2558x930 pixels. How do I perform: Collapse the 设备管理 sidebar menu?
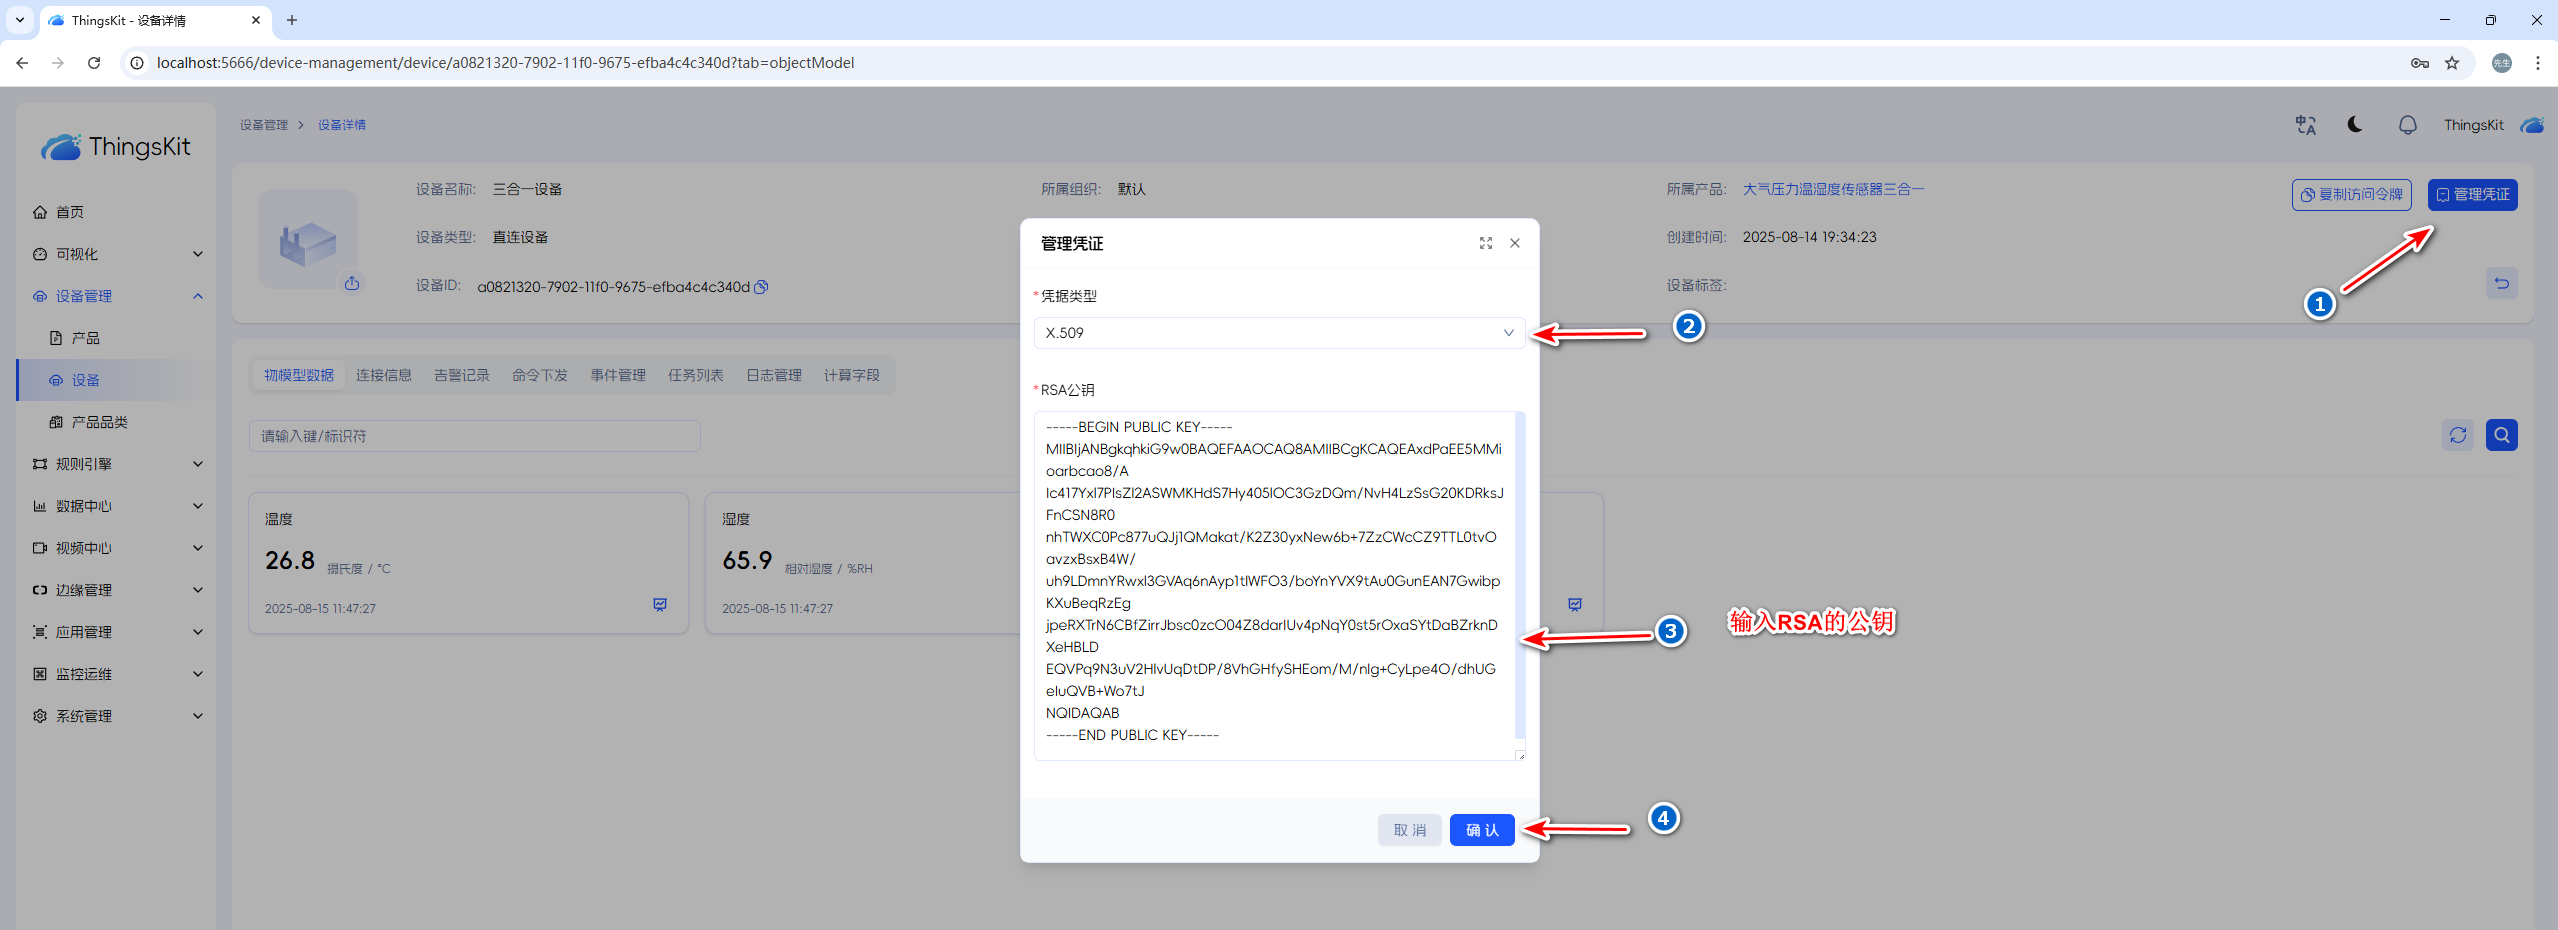(117, 296)
